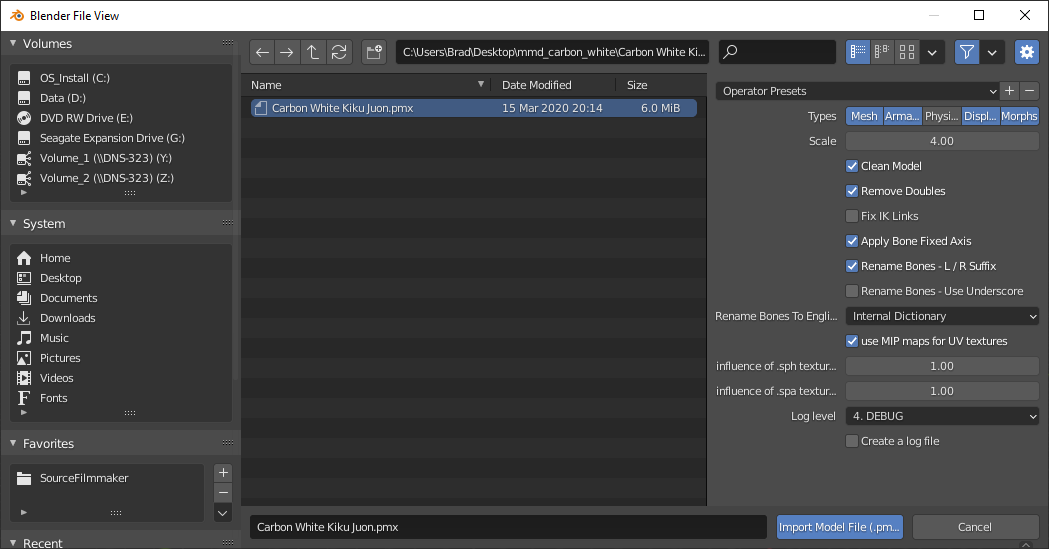Uncheck Remove Doubles option
Viewport: 1049px width, 549px height.
pyautogui.click(x=852, y=191)
